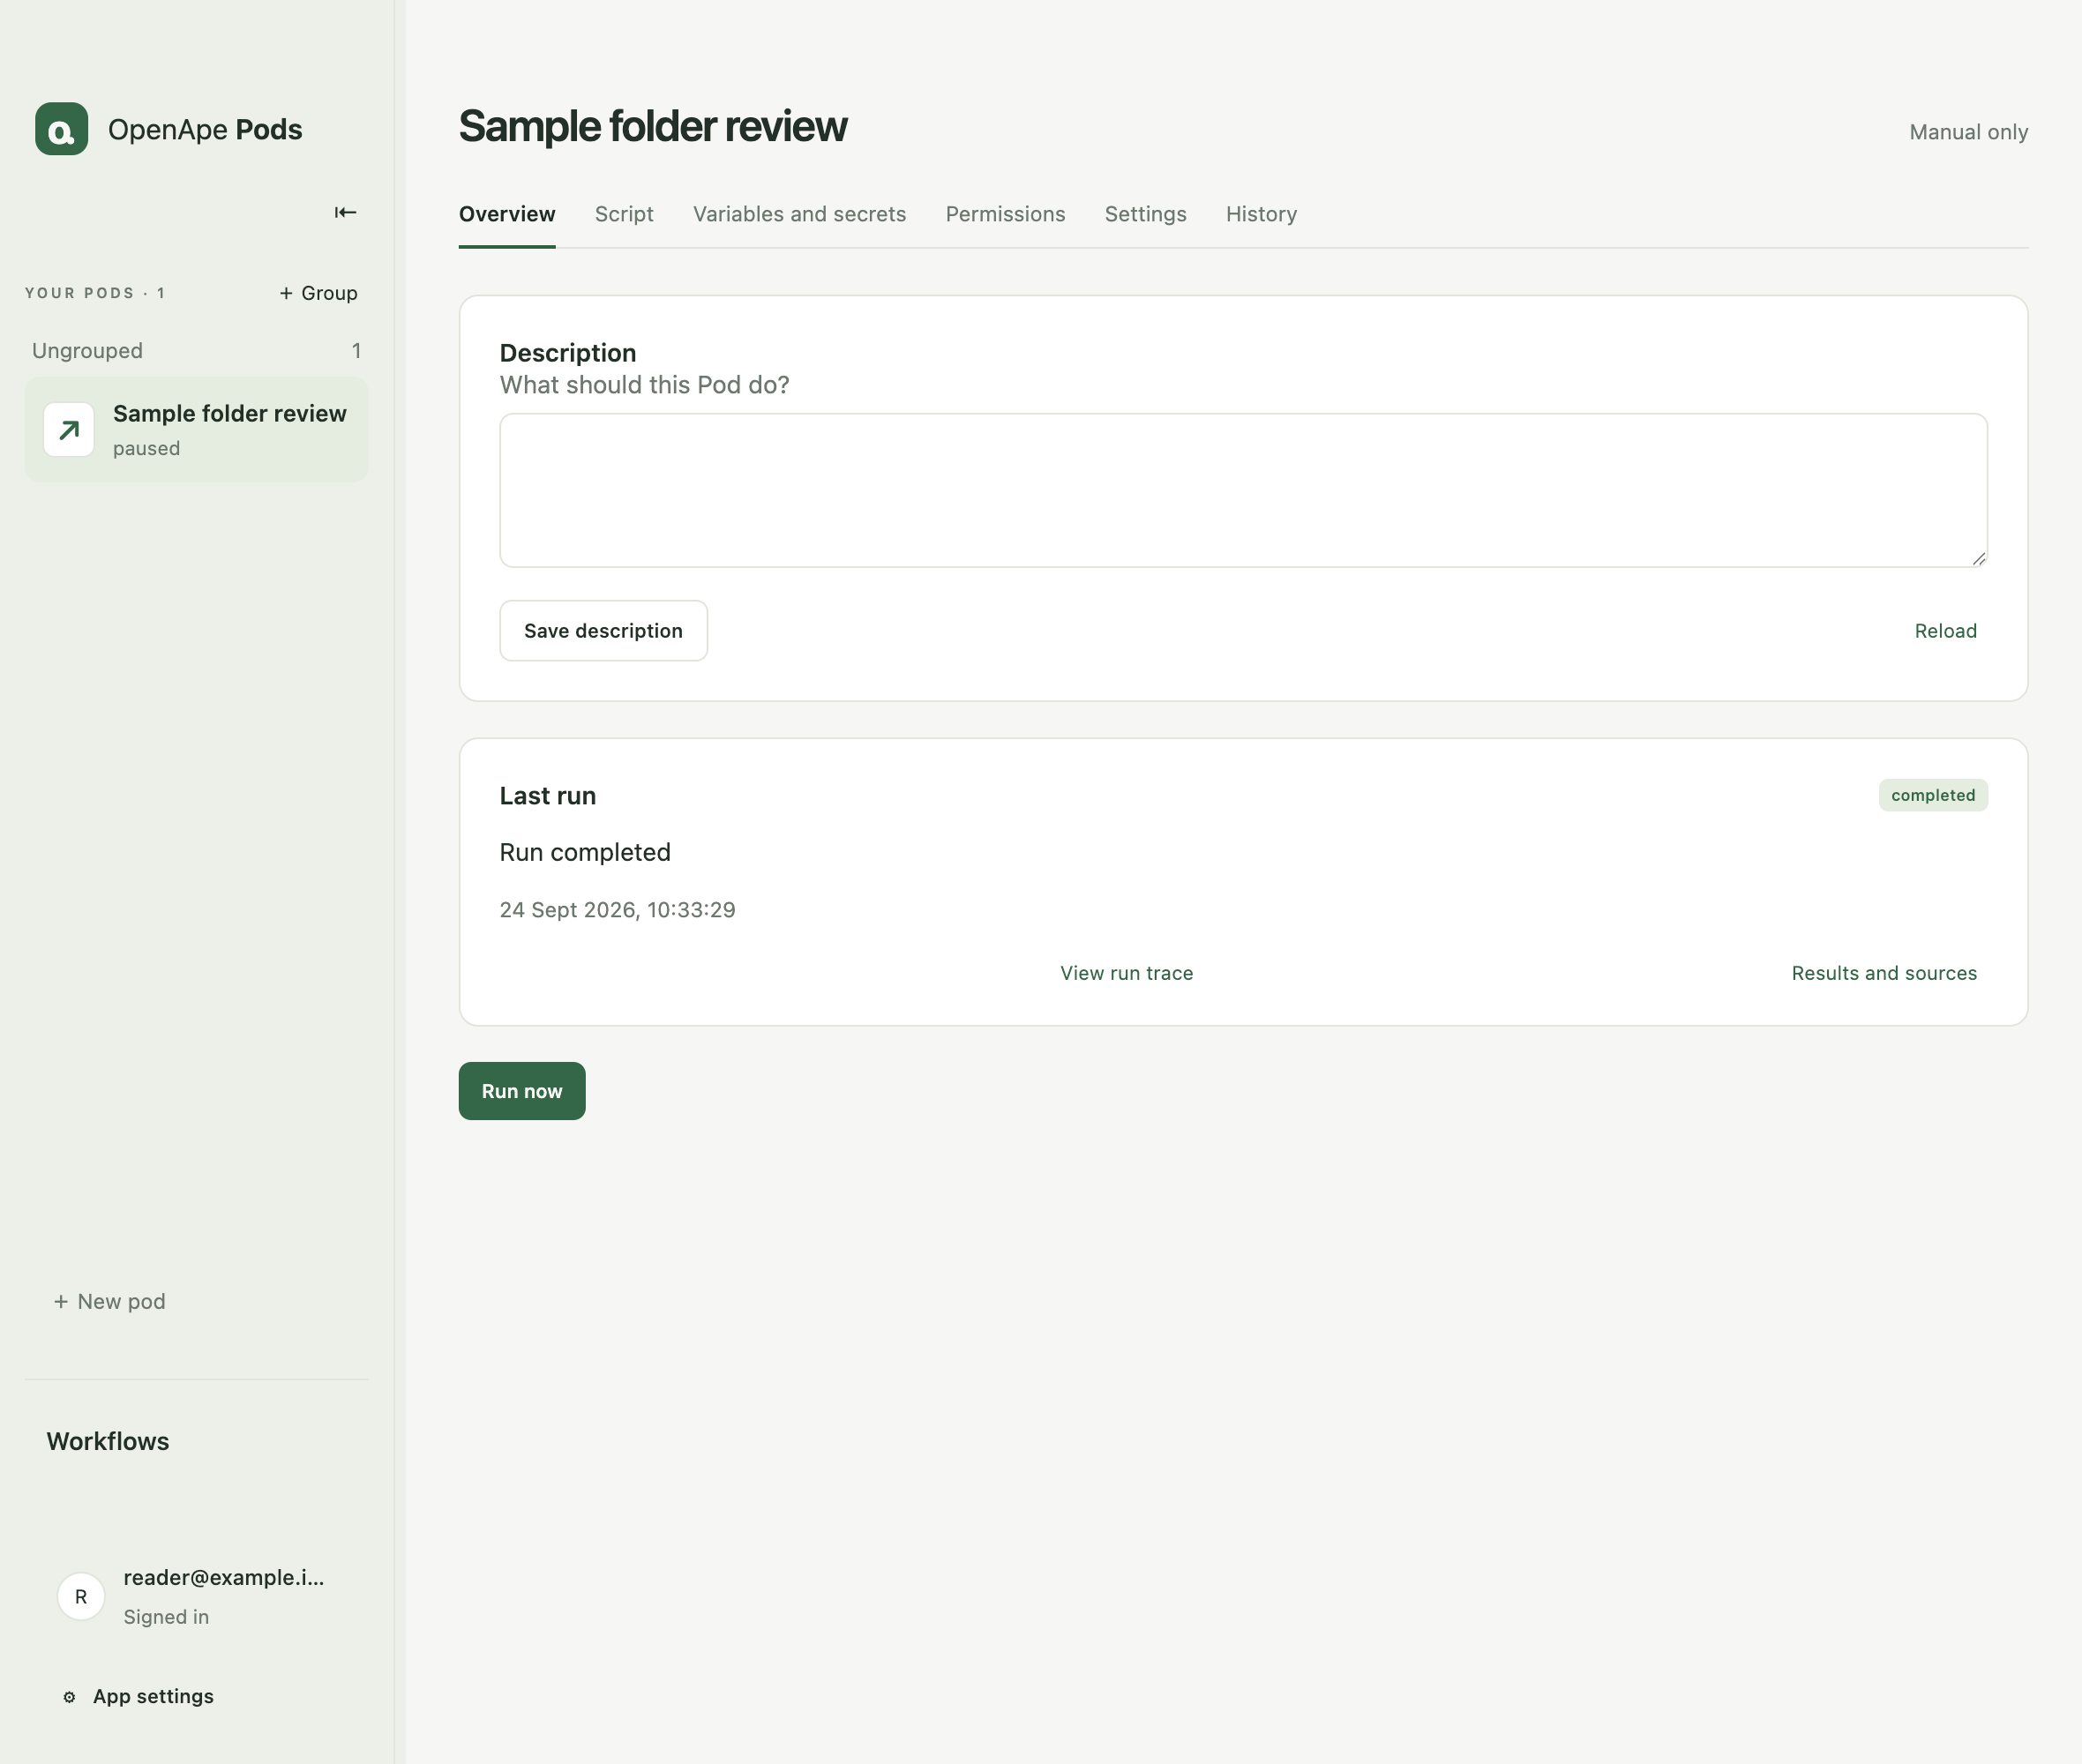Open the Permissions tab
This screenshot has width=2082, height=1764.
(1005, 214)
